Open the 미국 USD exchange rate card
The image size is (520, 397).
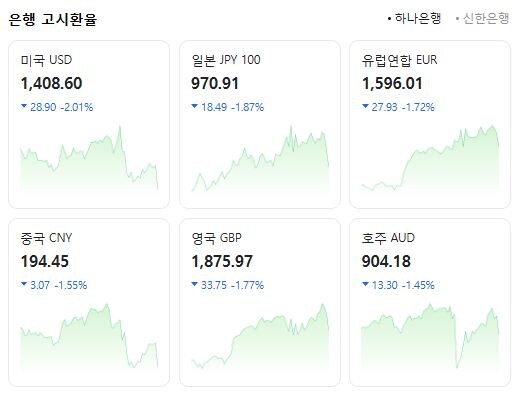coord(89,125)
